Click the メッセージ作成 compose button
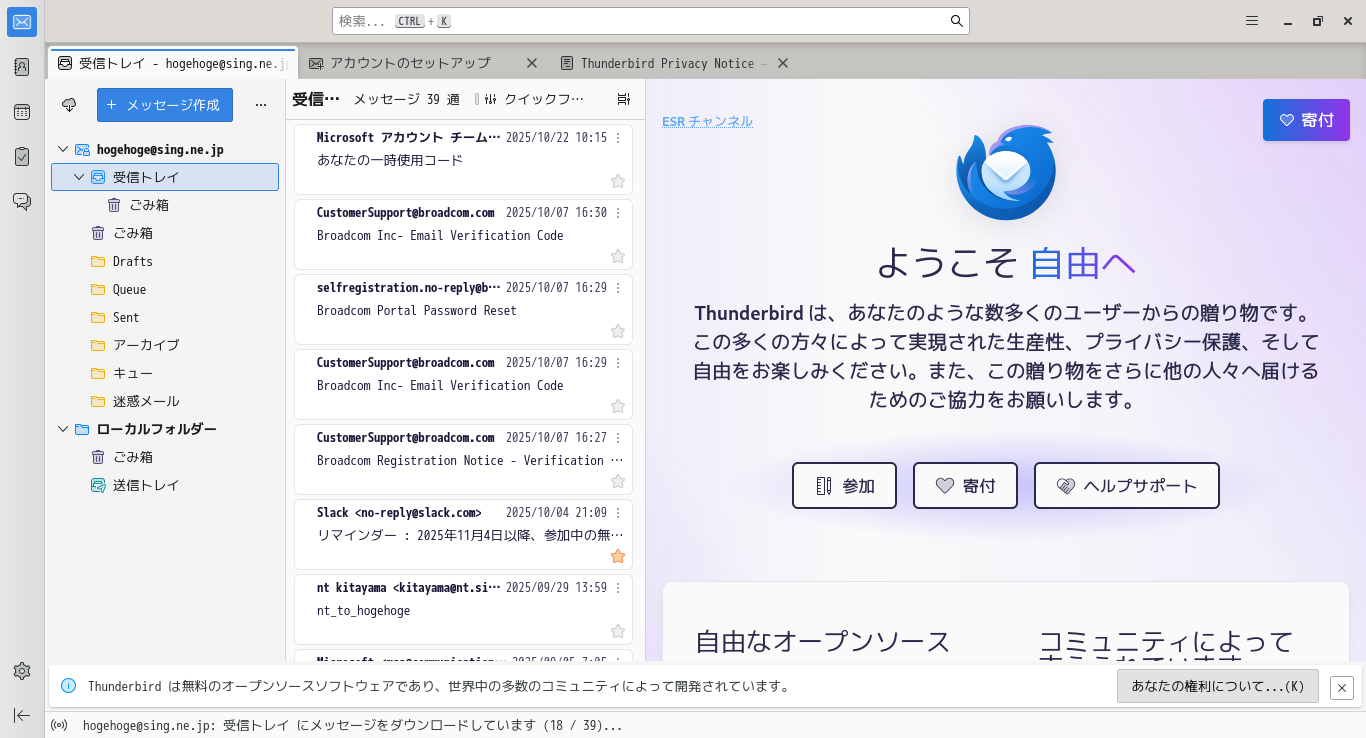Viewport: 1366px width, 738px height. (165, 105)
